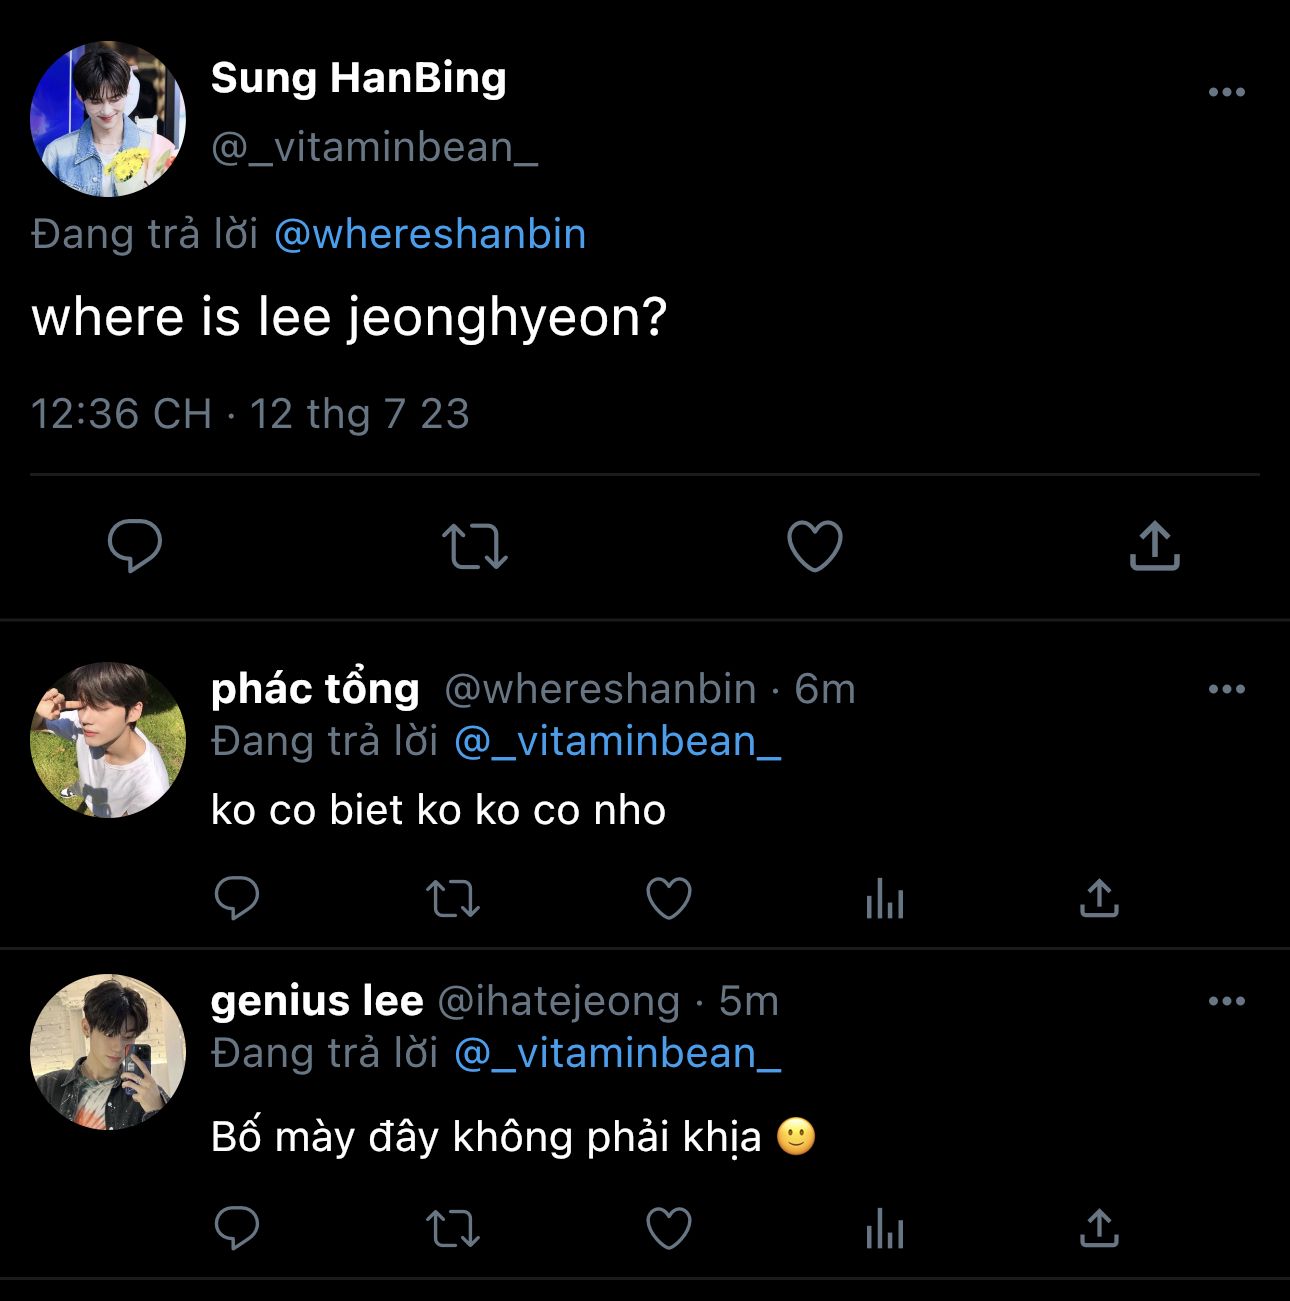Retweet the 'where is lee jeonghyeon?' tweet

coord(475,547)
